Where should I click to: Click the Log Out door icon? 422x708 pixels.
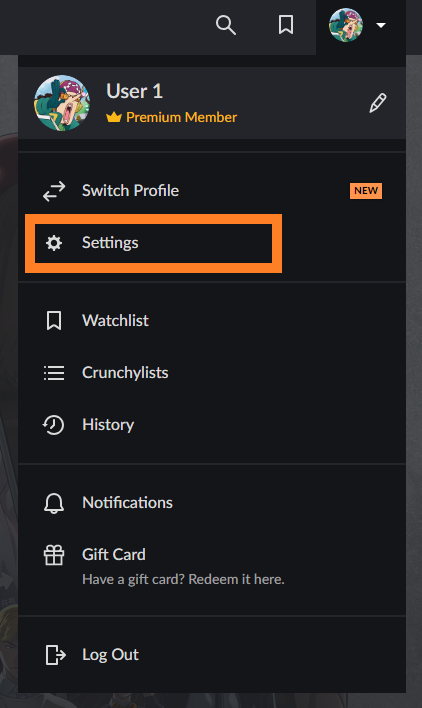point(56,655)
